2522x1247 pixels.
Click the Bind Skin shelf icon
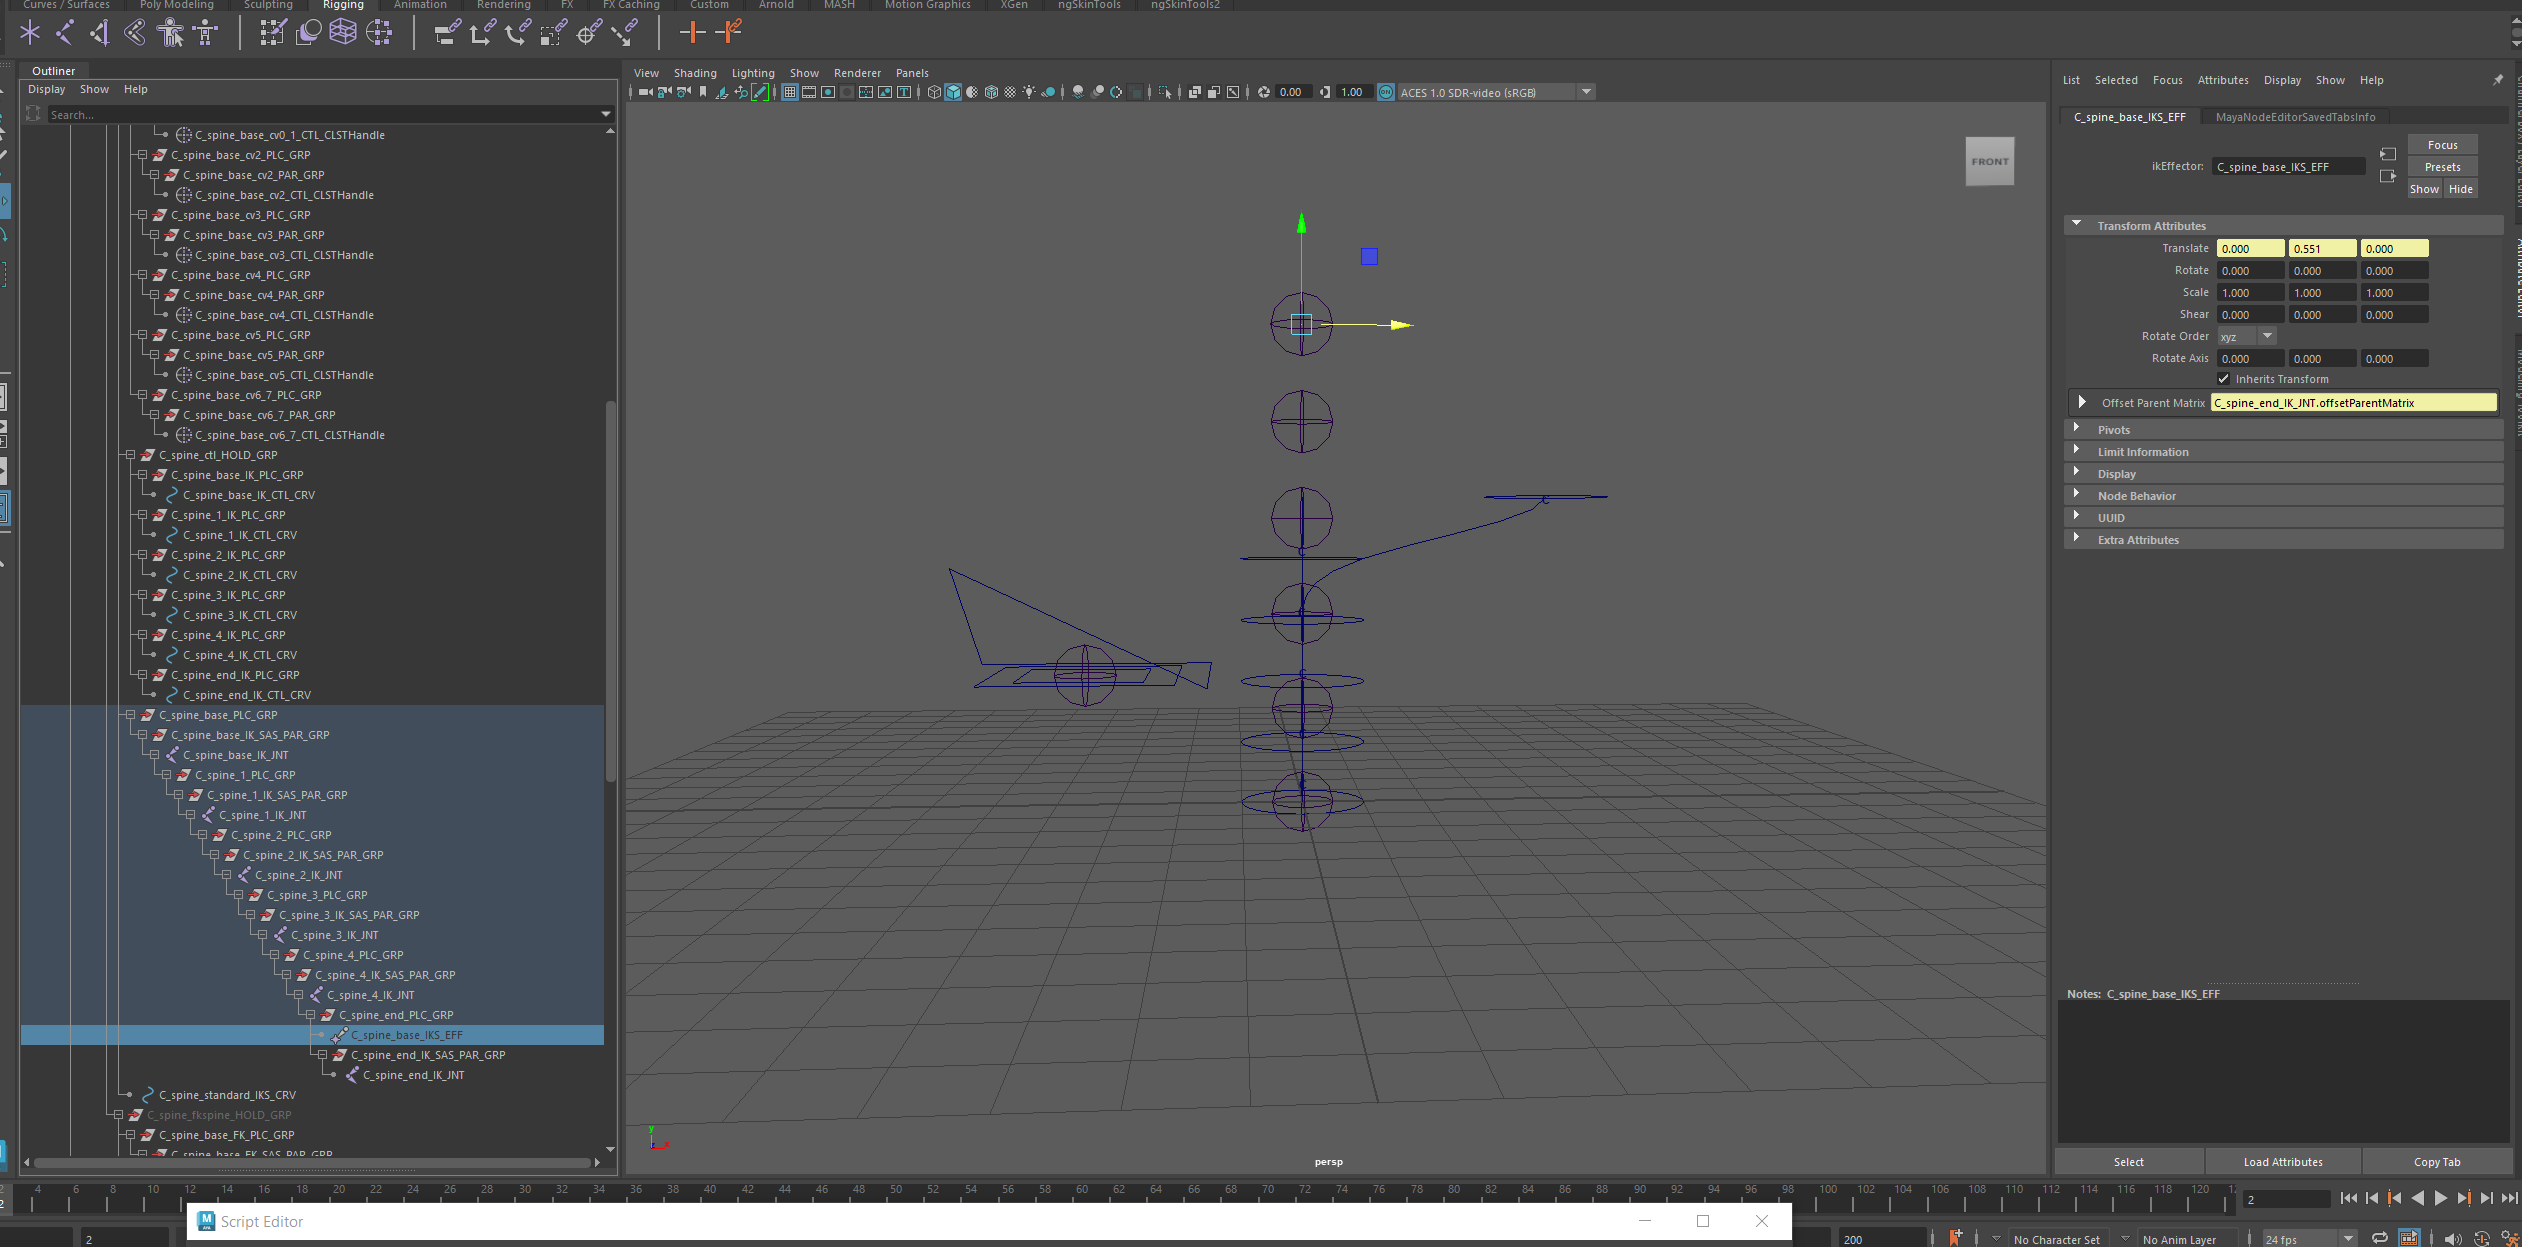pos(309,32)
